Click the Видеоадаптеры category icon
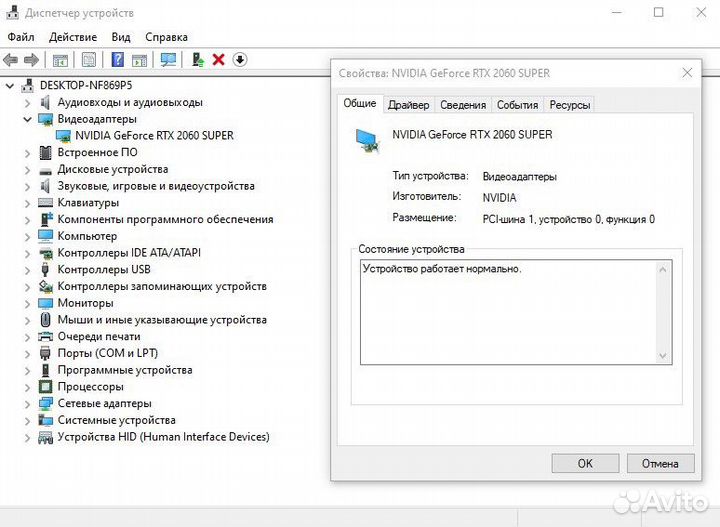 click(45, 119)
